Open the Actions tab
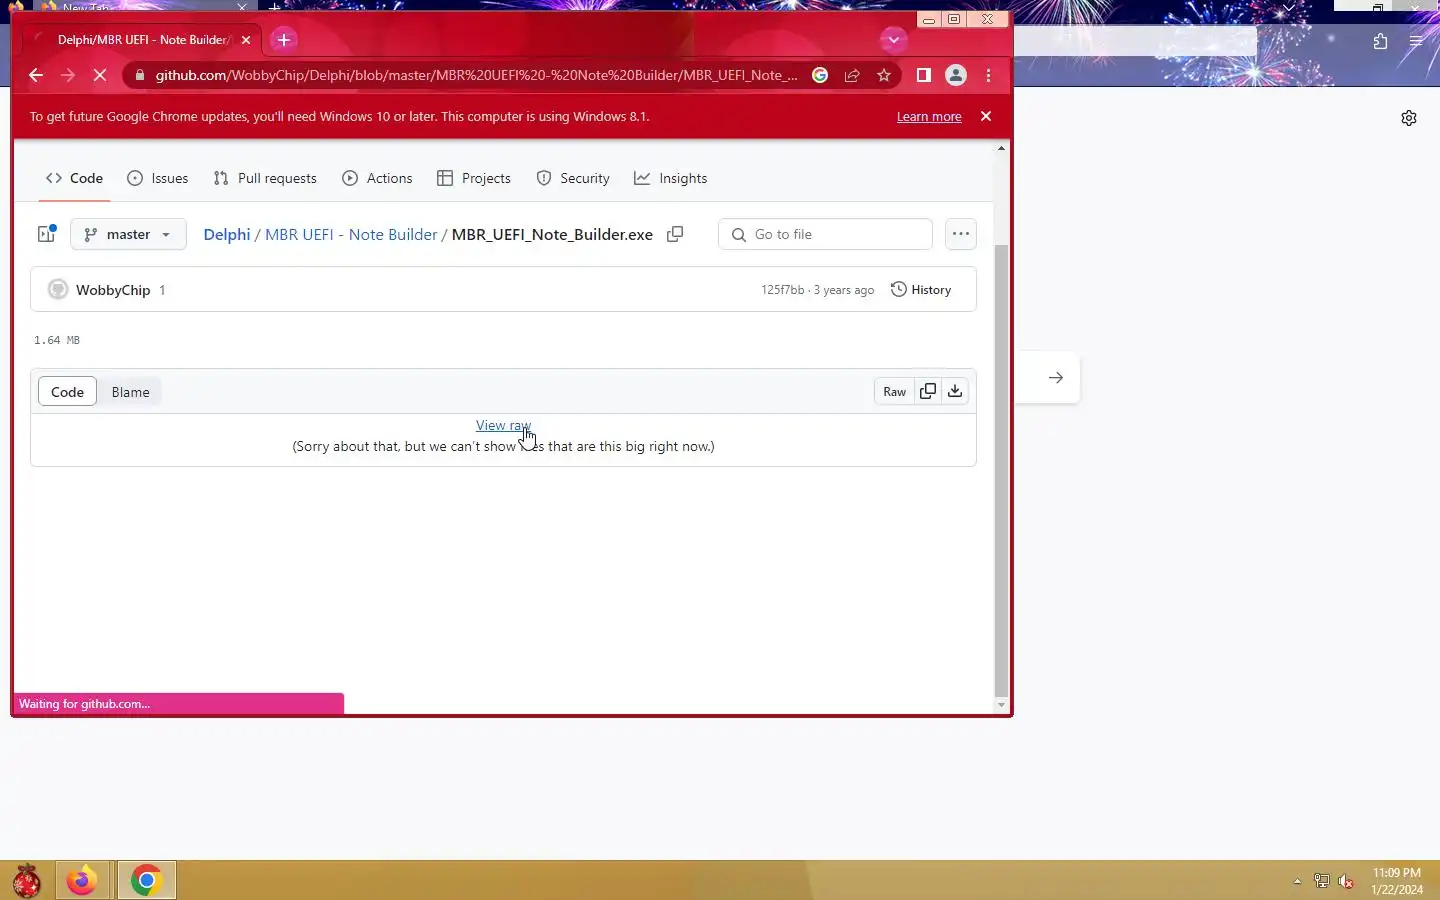Viewport: 1440px width, 900px height. pyautogui.click(x=377, y=178)
